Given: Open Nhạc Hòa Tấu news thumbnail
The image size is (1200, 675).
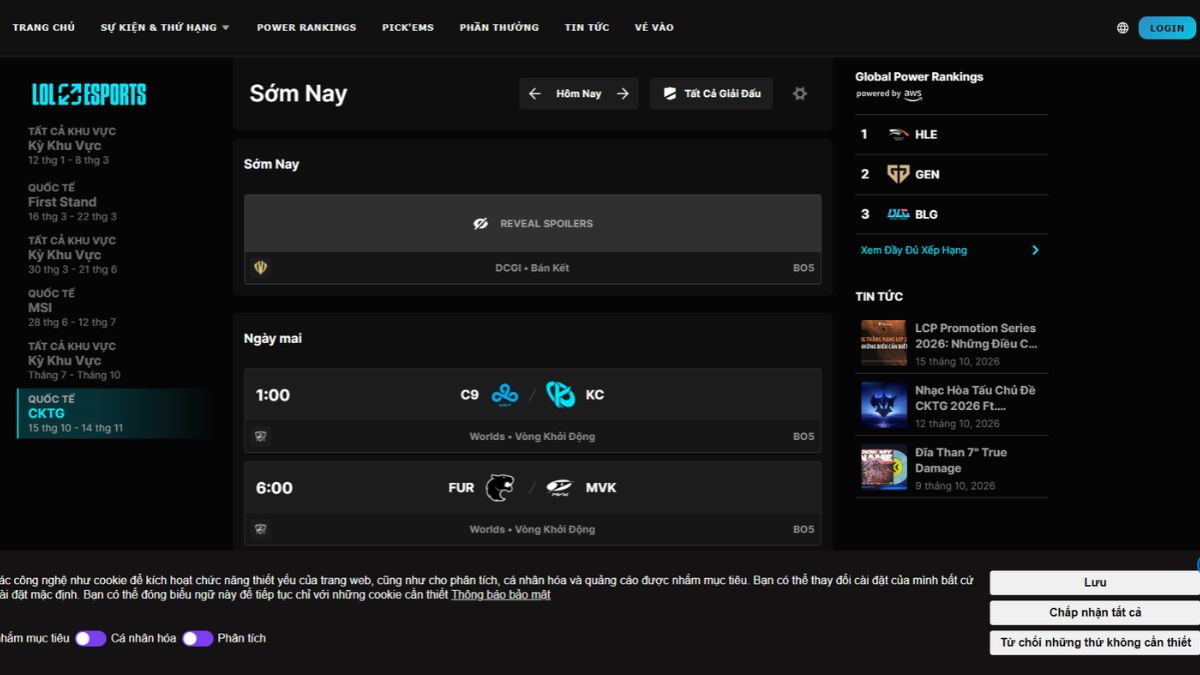Looking at the screenshot, I should pos(884,405).
